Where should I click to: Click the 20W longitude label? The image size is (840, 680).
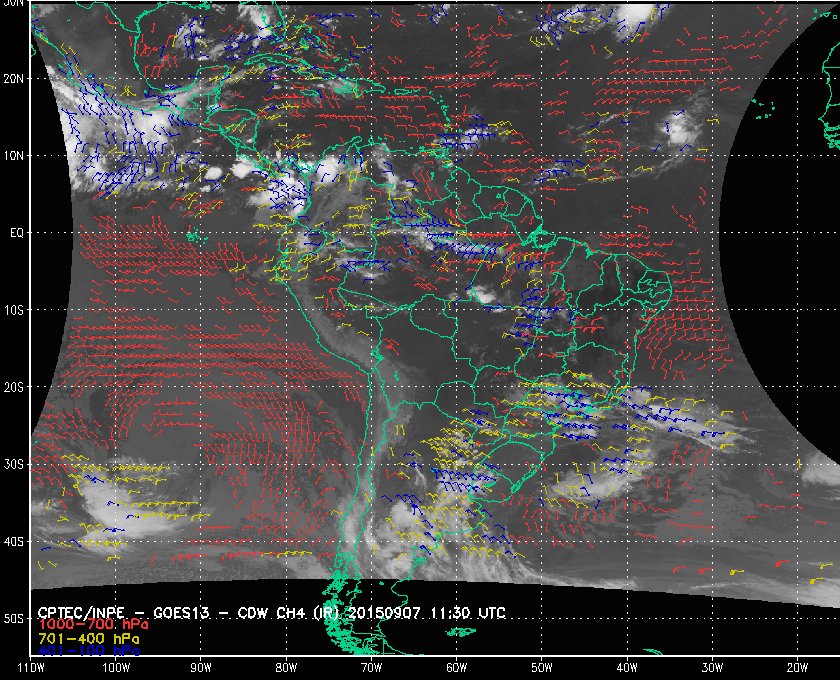pos(797,668)
